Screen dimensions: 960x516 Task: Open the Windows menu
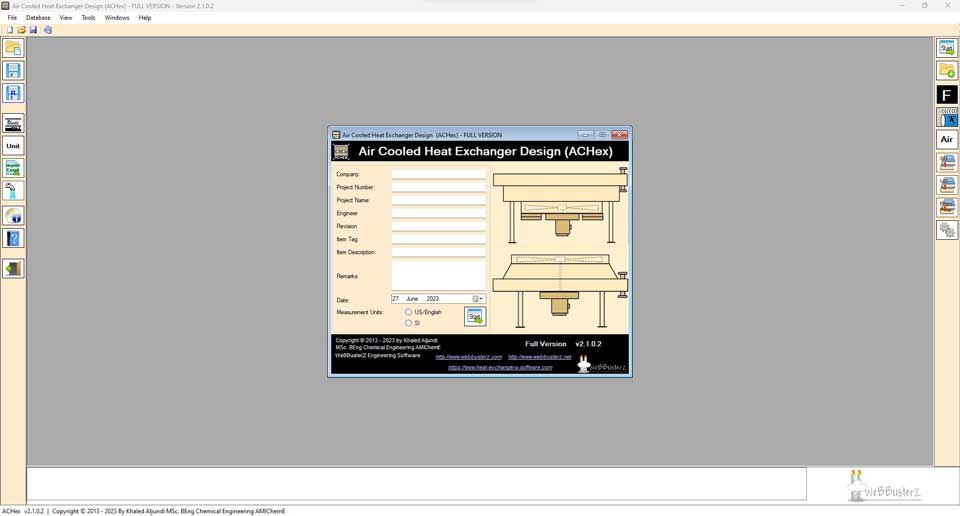[116, 18]
